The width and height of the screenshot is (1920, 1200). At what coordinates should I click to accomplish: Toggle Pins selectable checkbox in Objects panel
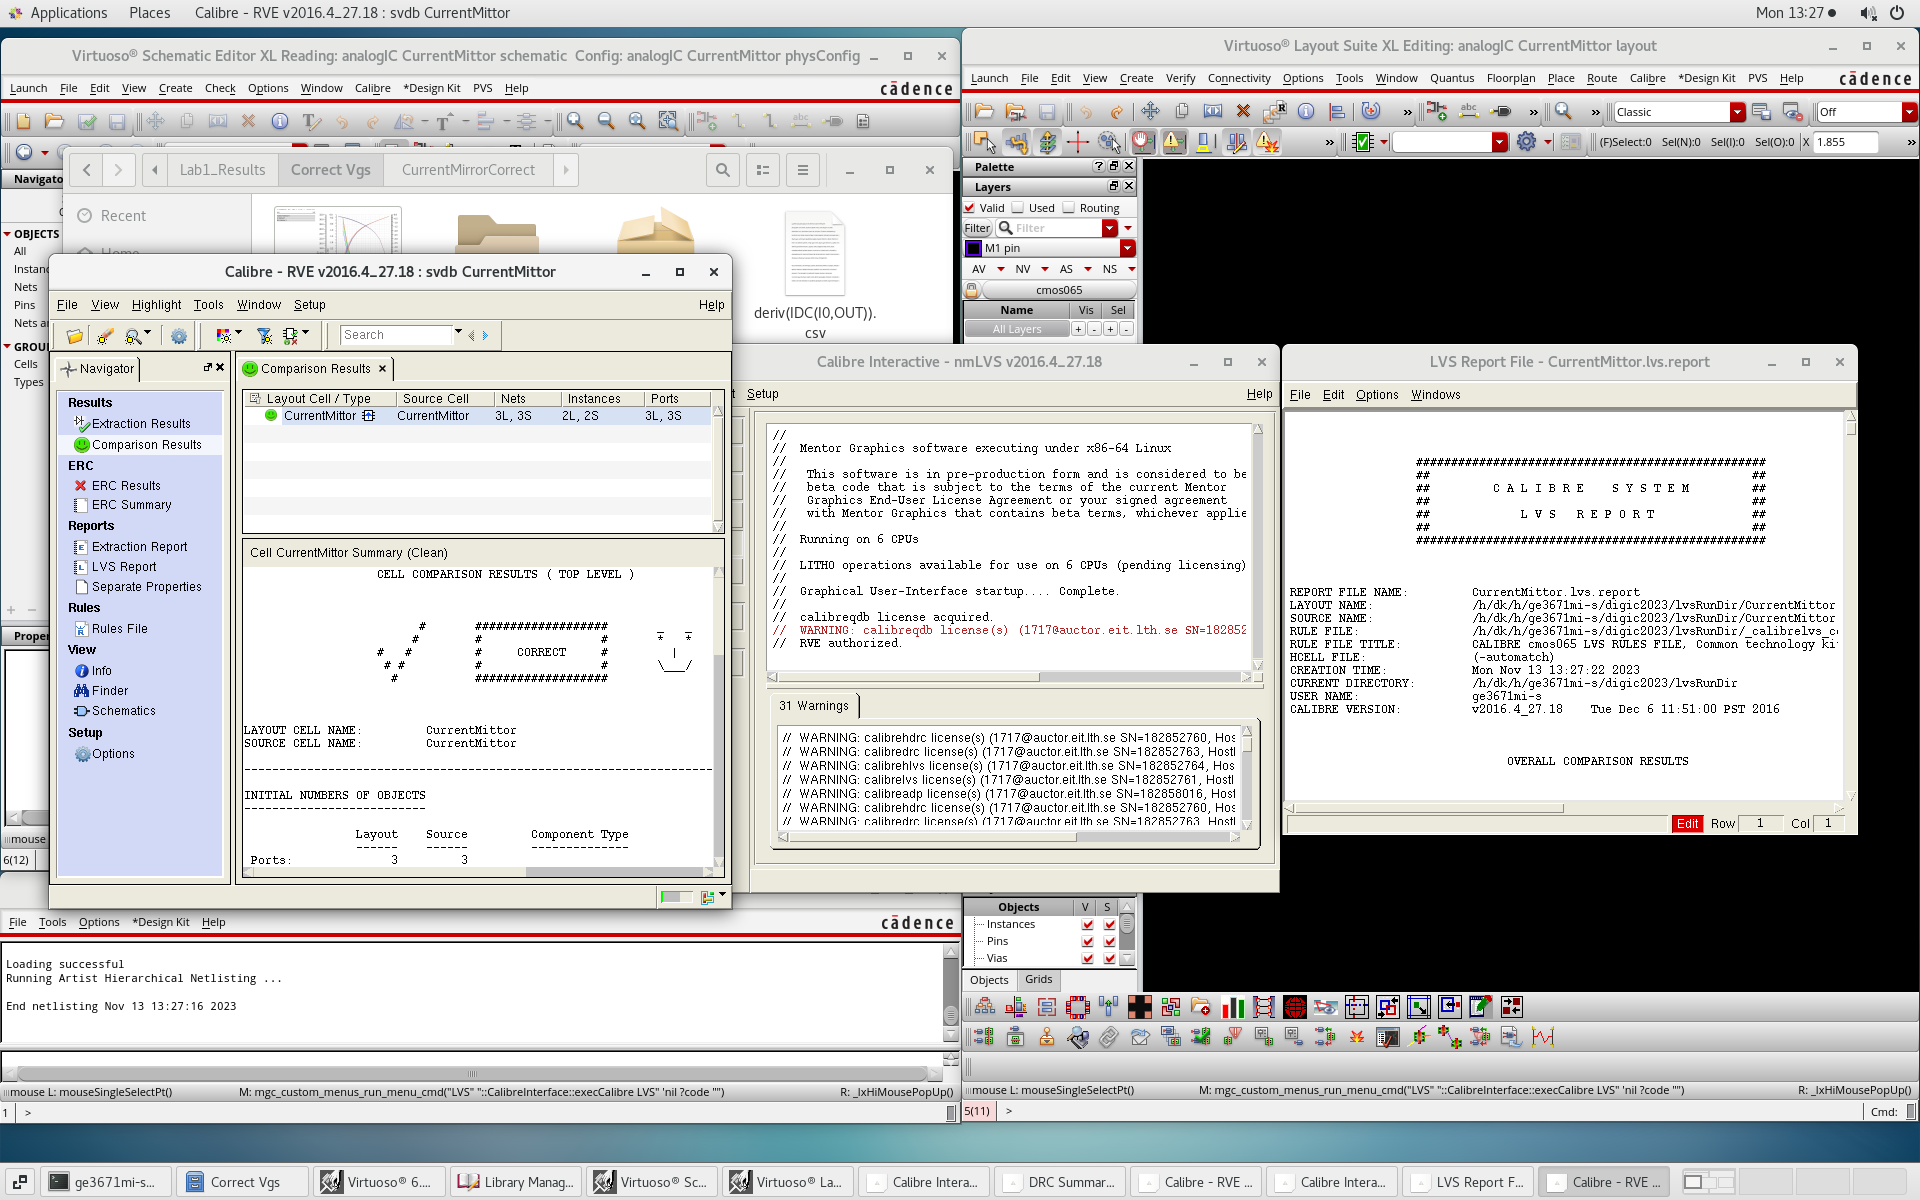tap(1109, 942)
